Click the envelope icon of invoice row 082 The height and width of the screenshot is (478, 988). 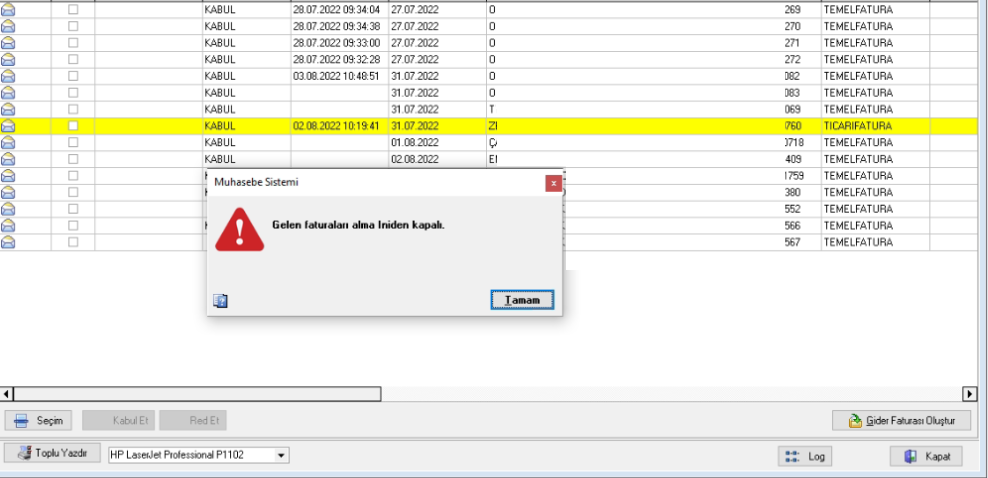[8, 76]
